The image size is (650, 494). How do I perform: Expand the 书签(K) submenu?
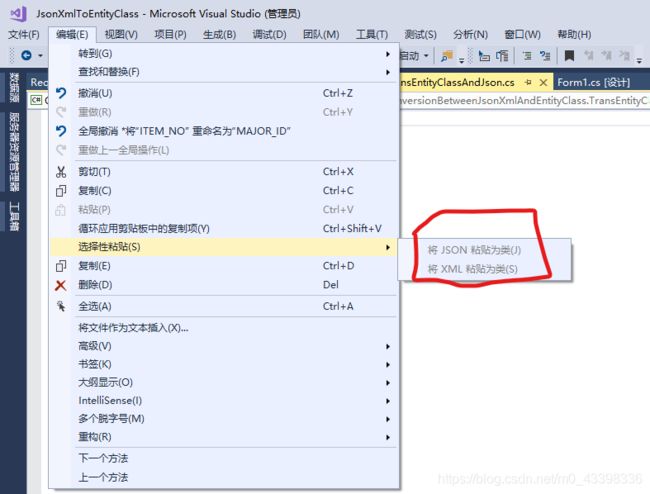[x=388, y=364]
